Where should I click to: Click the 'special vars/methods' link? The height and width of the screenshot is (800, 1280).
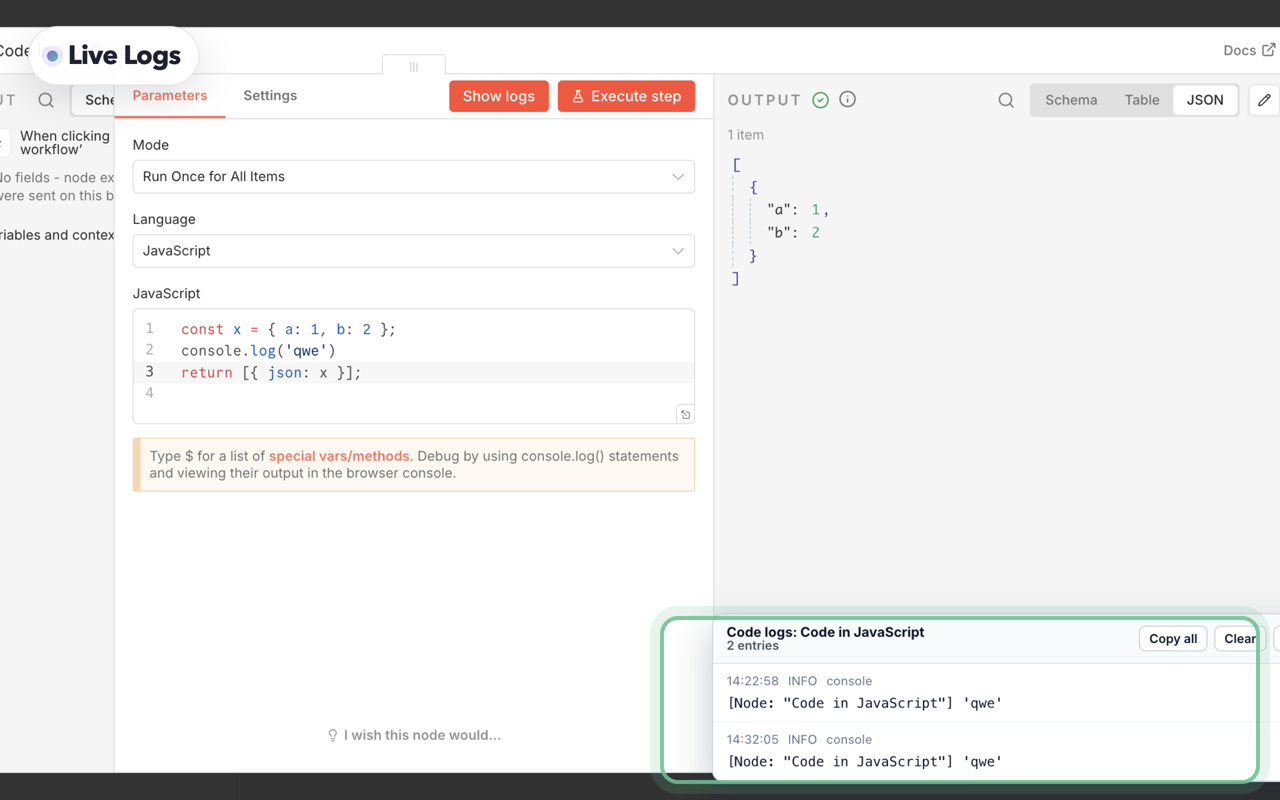click(x=339, y=456)
